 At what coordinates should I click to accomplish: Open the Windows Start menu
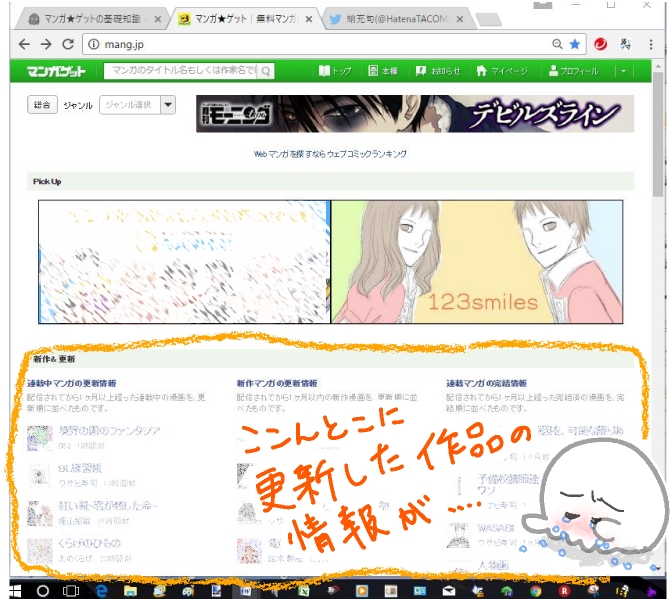(15, 591)
